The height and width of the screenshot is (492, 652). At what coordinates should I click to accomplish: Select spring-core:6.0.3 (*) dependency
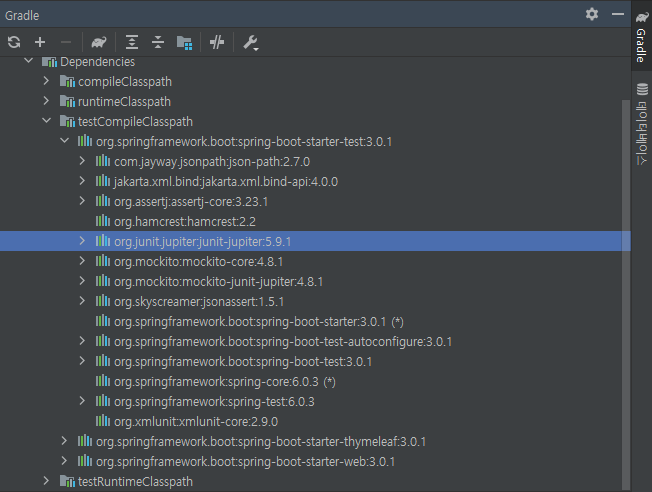[x=225, y=381]
